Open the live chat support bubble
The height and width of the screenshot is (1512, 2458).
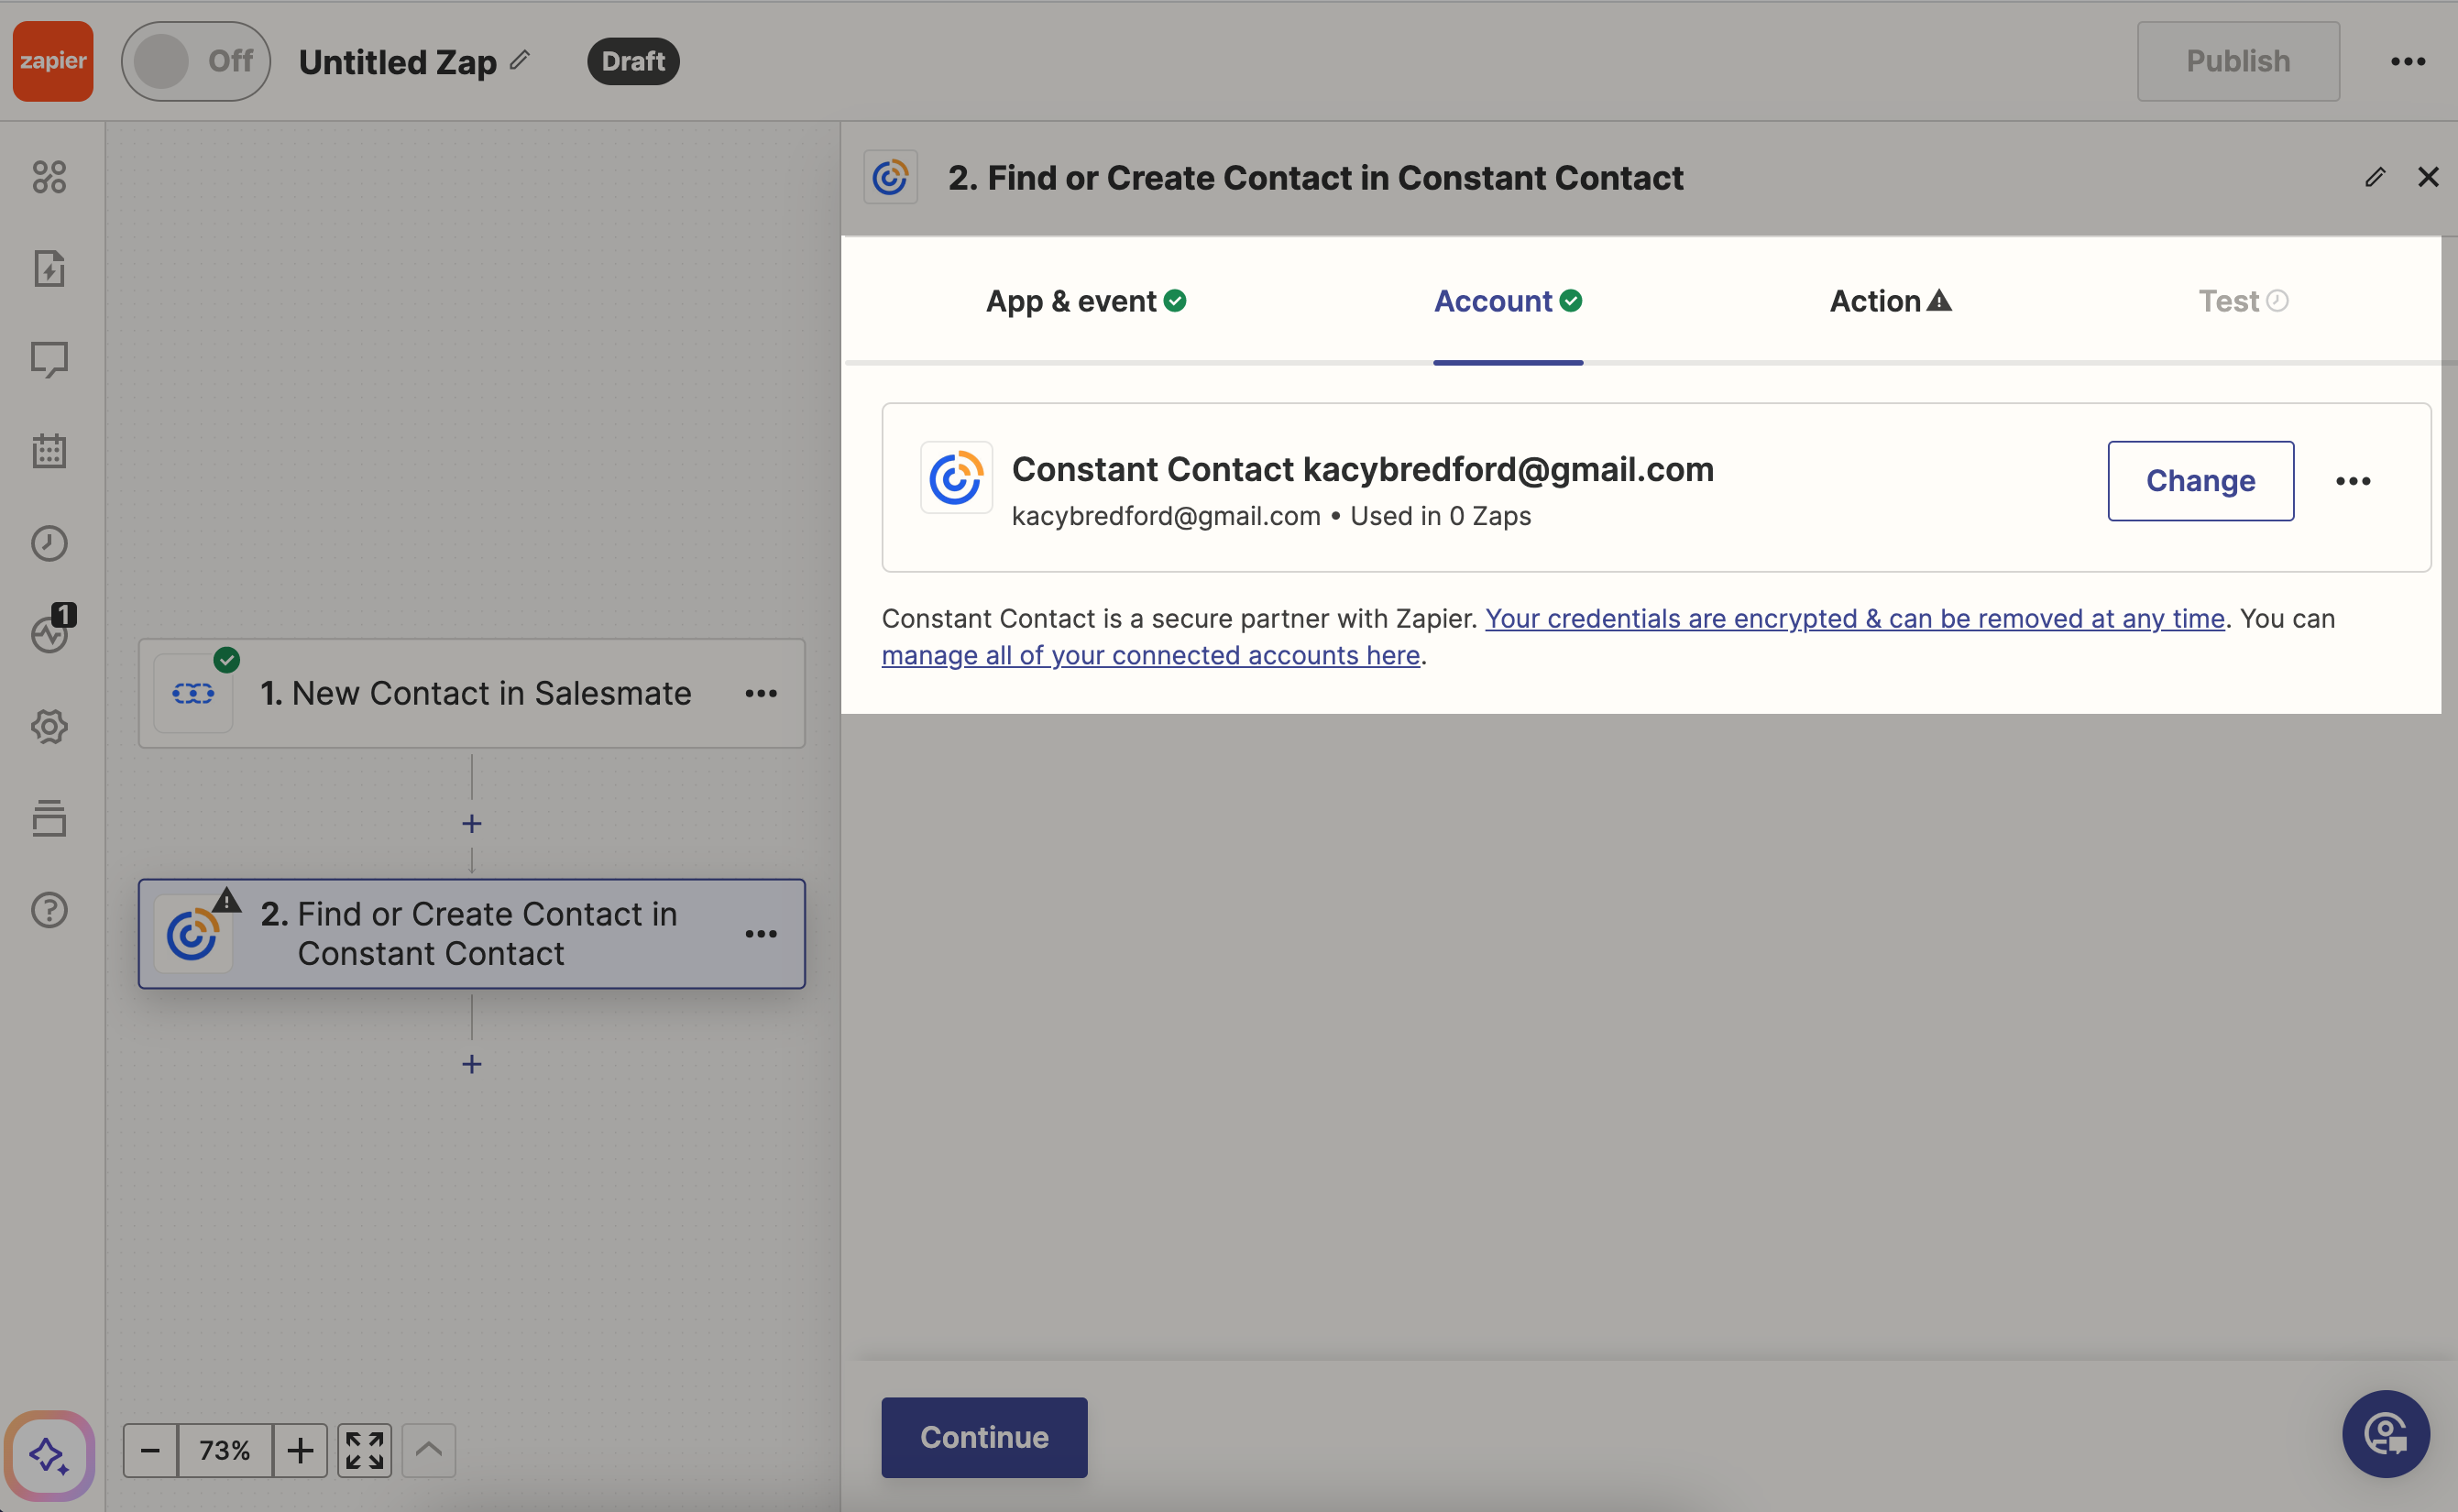click(x=2385, y=1434)
